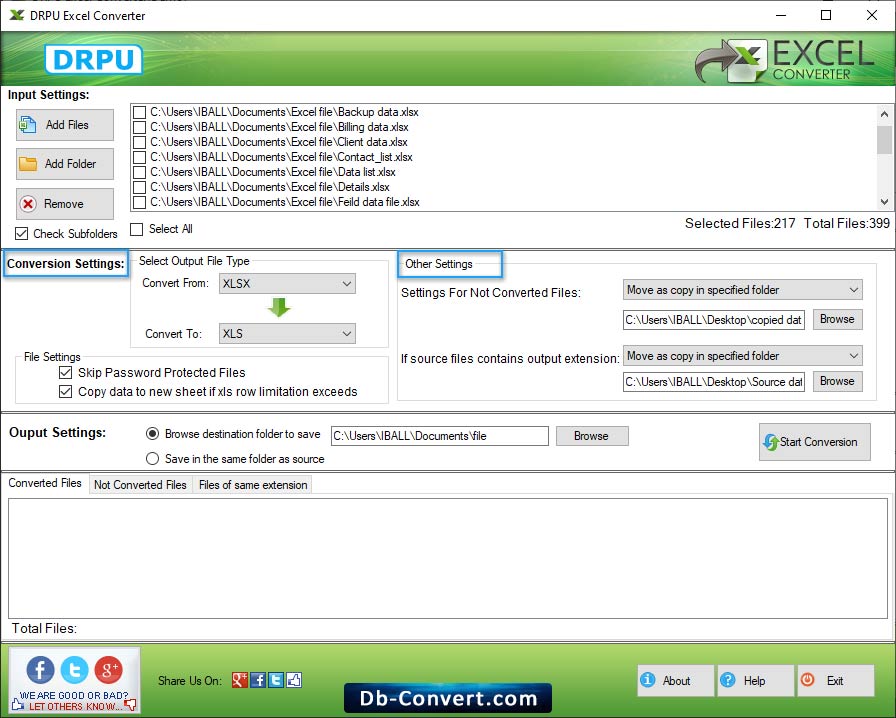Open source files output extension dropdown
The height and width of the screenshot is (718, 896).
(742, 356)
